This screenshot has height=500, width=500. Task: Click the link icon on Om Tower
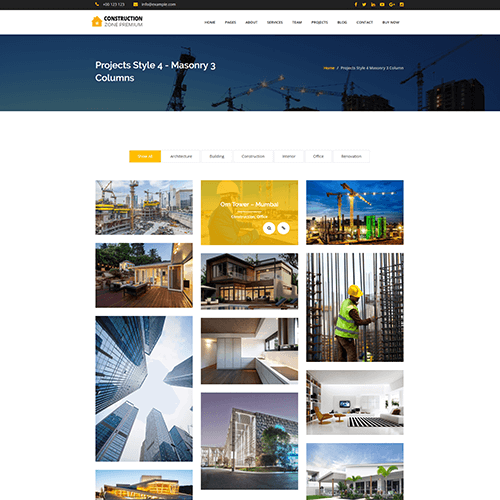click(x=283, y=228)
